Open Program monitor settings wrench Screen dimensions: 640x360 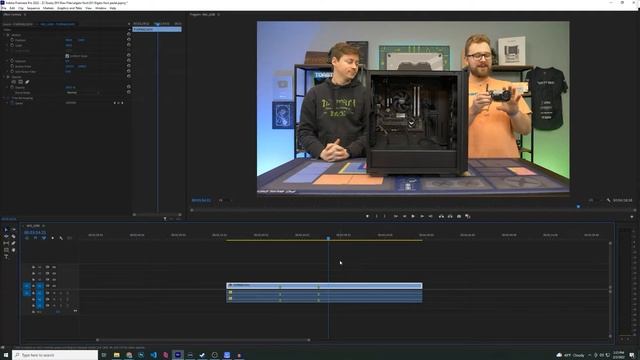(x=608, y=200)
